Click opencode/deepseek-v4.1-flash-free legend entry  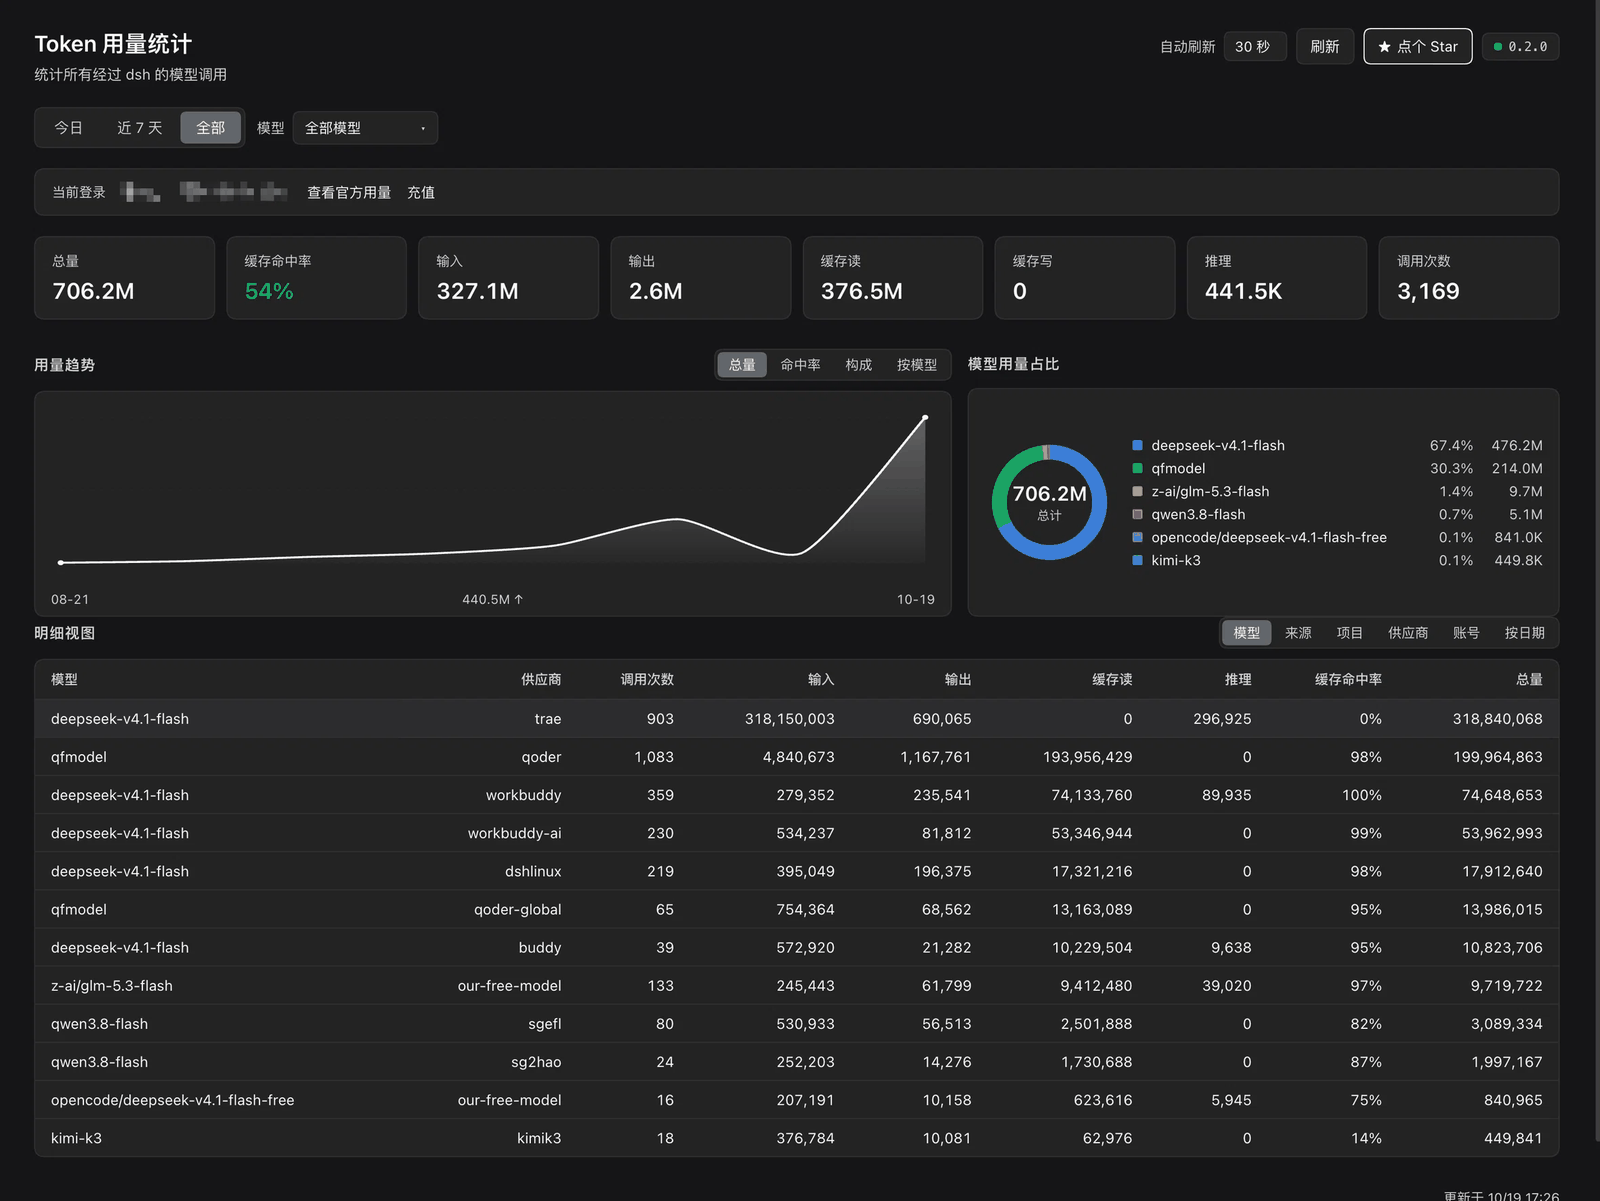(1337, 538)
